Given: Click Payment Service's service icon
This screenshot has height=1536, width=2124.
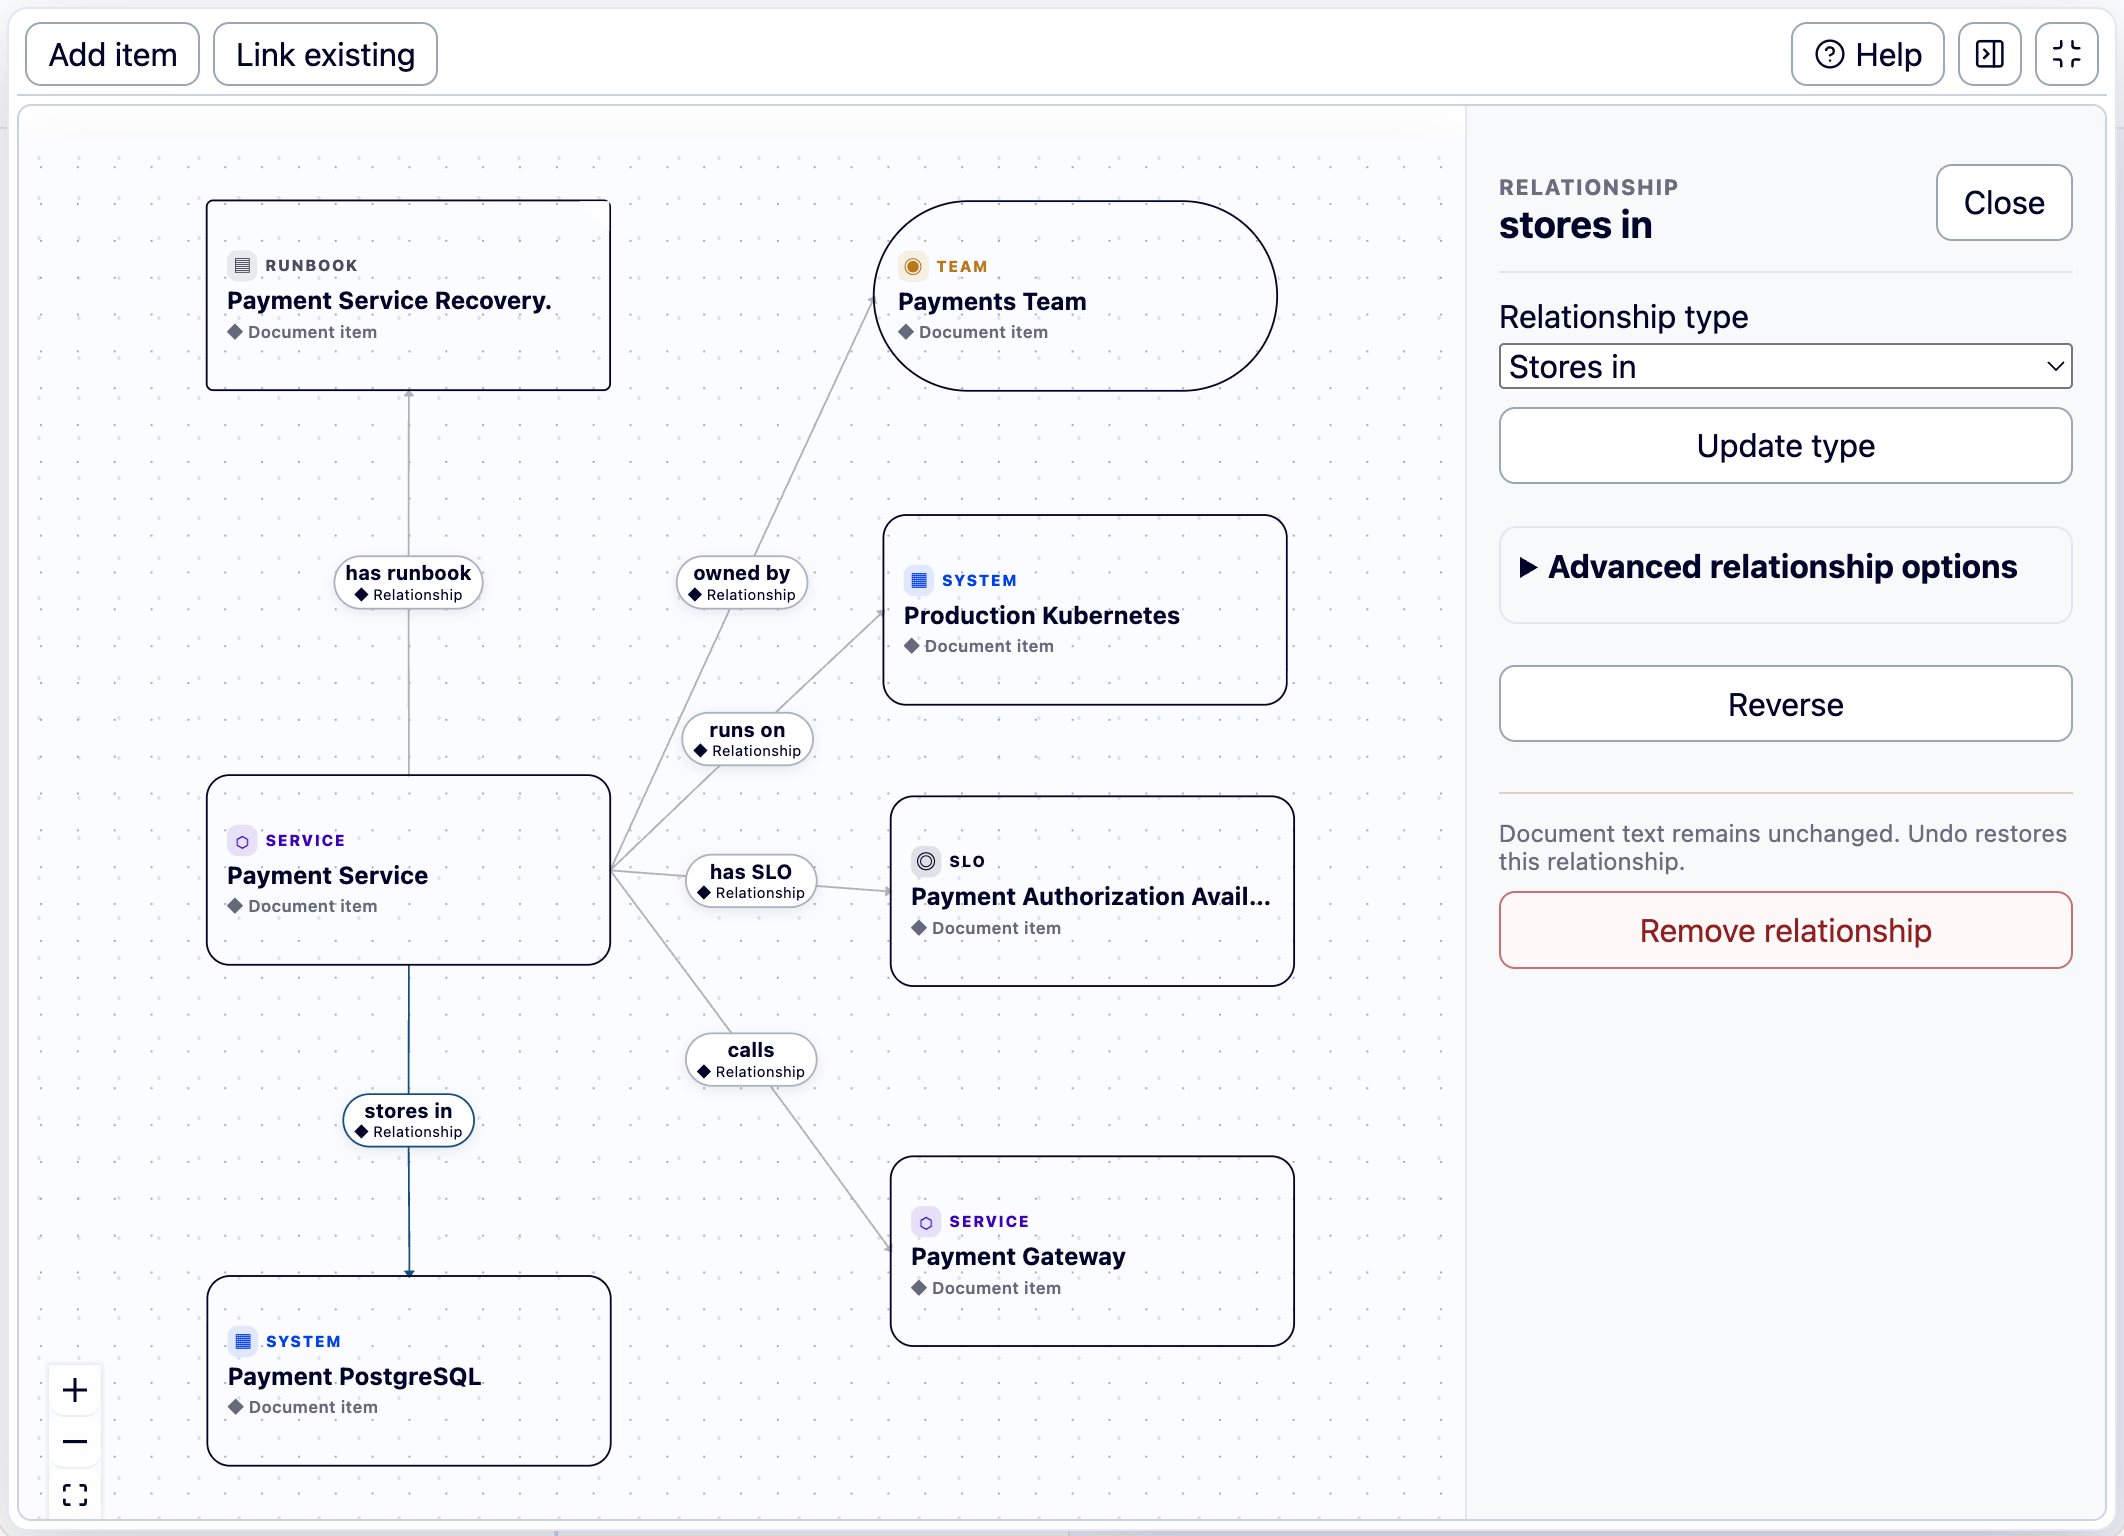Looking at the screenshot, I should (242, 841).
